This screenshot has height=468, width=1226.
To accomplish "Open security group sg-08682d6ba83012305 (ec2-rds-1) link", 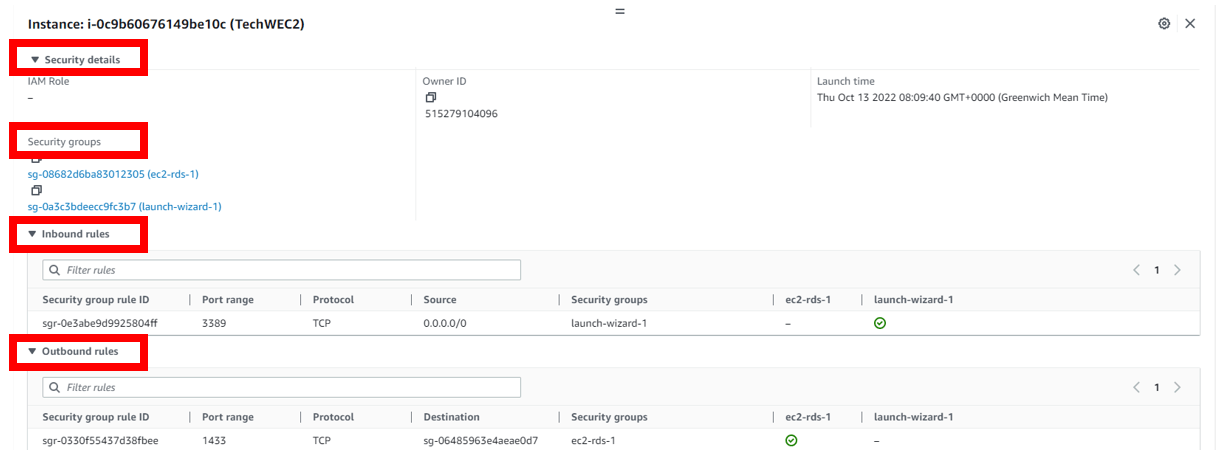I will tap(113, 174).
